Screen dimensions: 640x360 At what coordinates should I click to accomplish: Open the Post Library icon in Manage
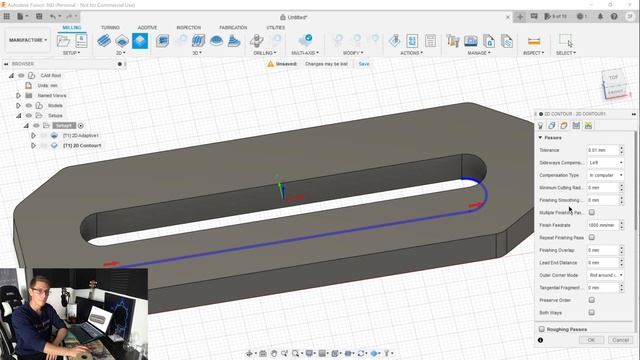click(489, 41)
